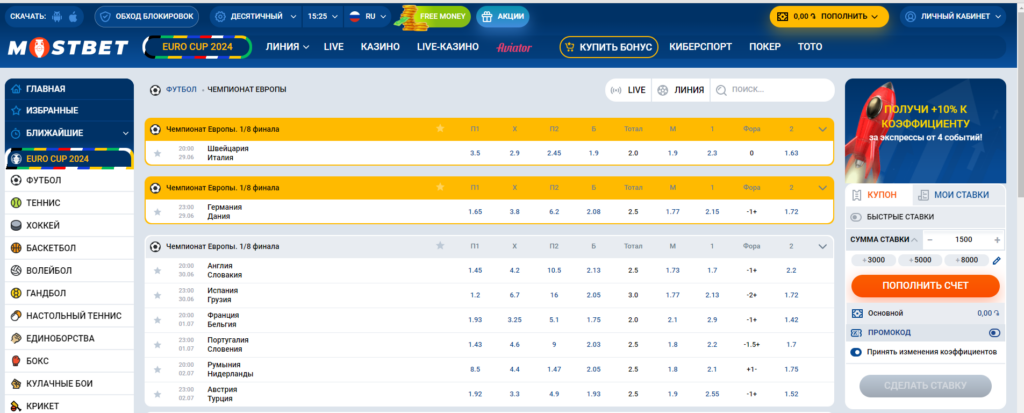Go to Главная home item
Image resolution: width=1024 pixels, height=413 pixels.
[69, 89]
